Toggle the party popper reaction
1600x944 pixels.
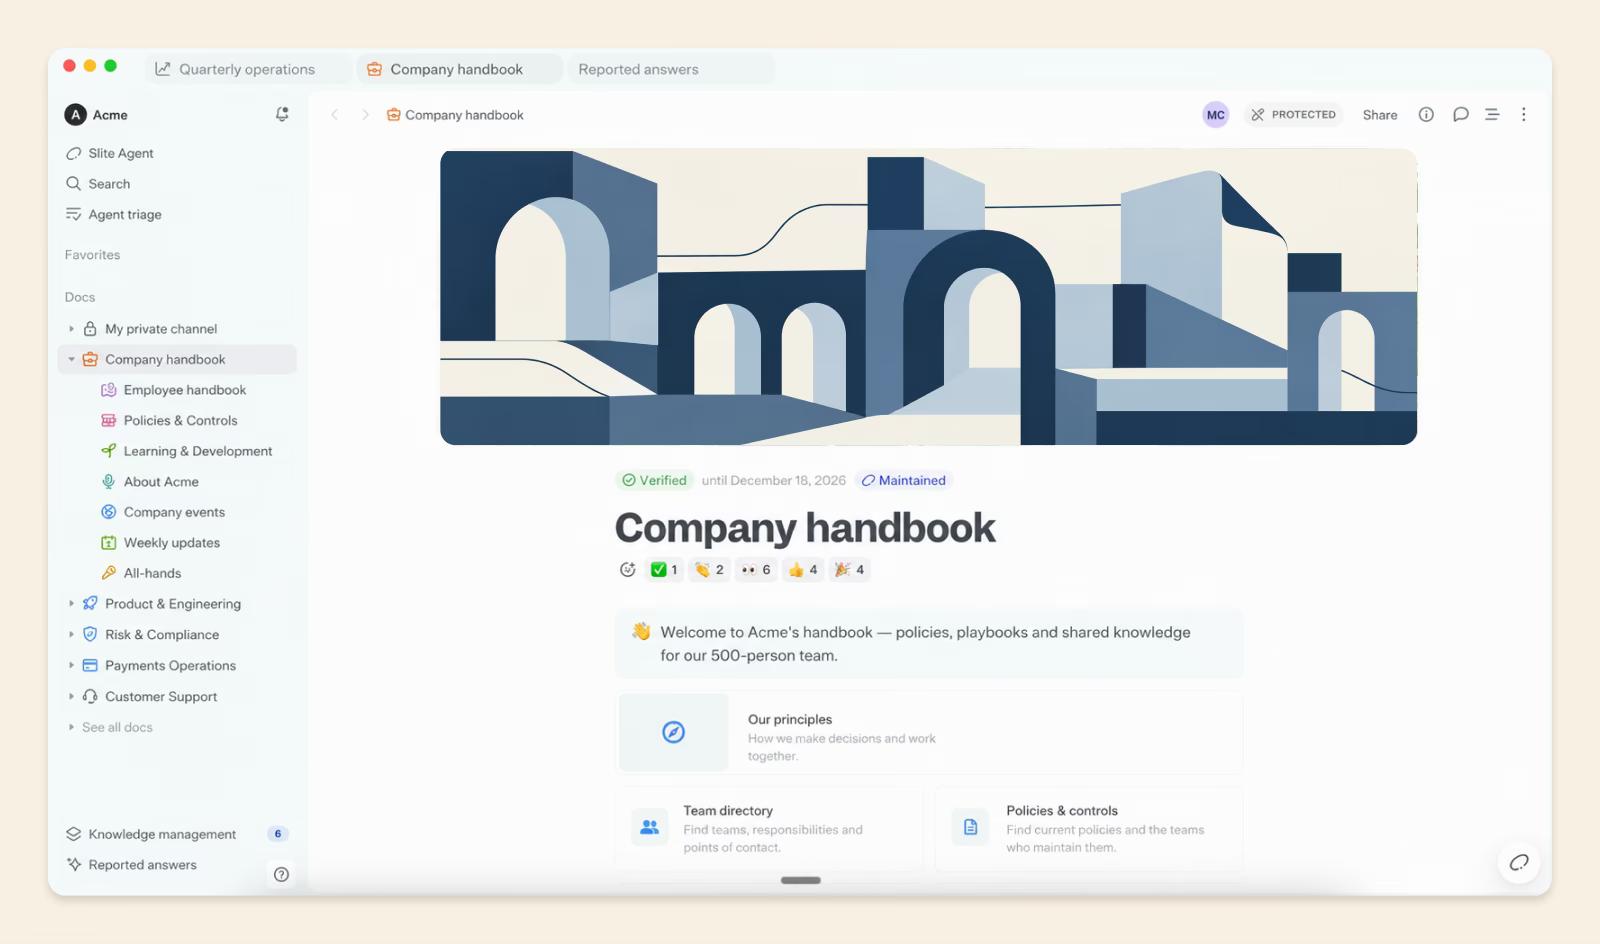pos(849,570)
